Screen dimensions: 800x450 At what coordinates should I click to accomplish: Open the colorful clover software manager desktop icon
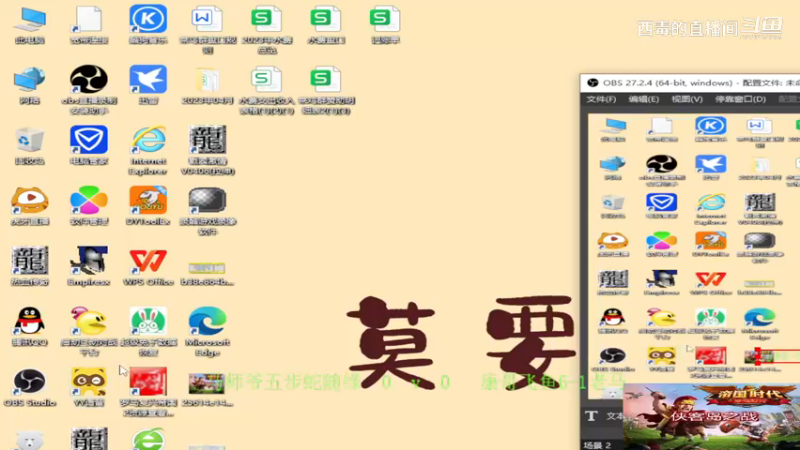(89, 205)
